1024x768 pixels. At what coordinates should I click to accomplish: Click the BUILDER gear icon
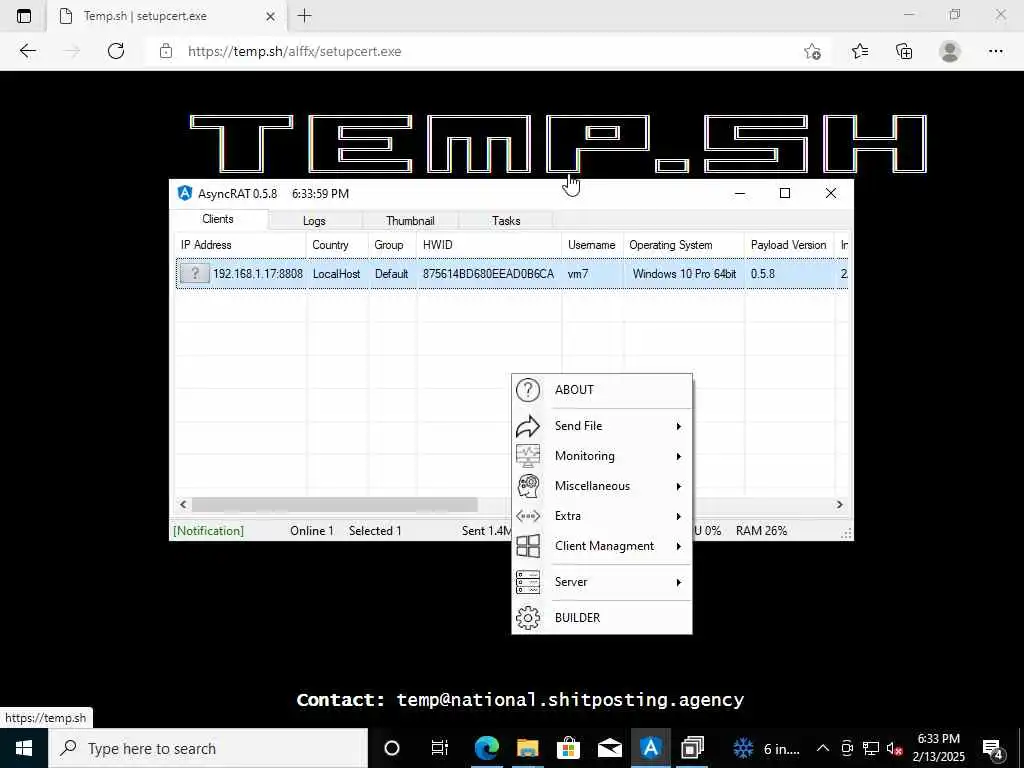click(528, 618)
